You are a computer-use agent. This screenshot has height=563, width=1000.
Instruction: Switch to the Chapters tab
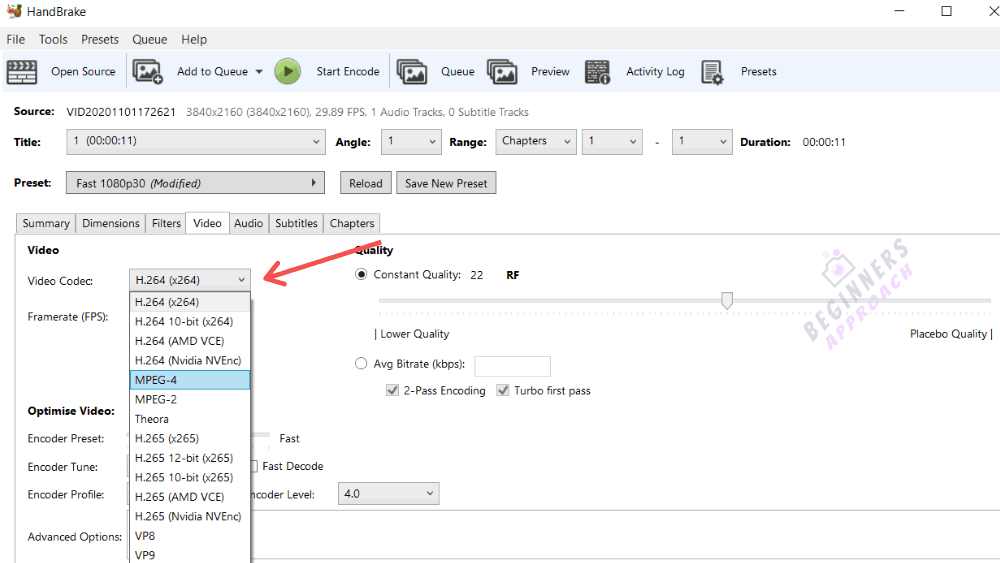point(352,223)
